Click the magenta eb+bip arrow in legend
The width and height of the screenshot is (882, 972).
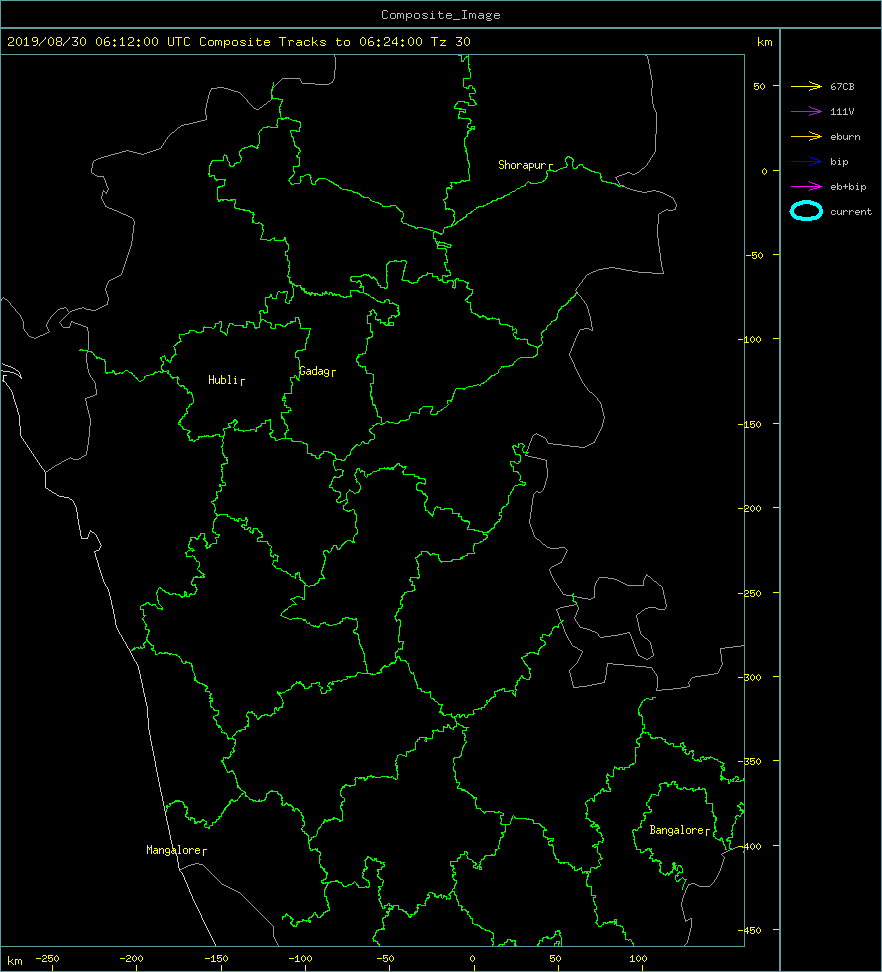tap(806, 187)
